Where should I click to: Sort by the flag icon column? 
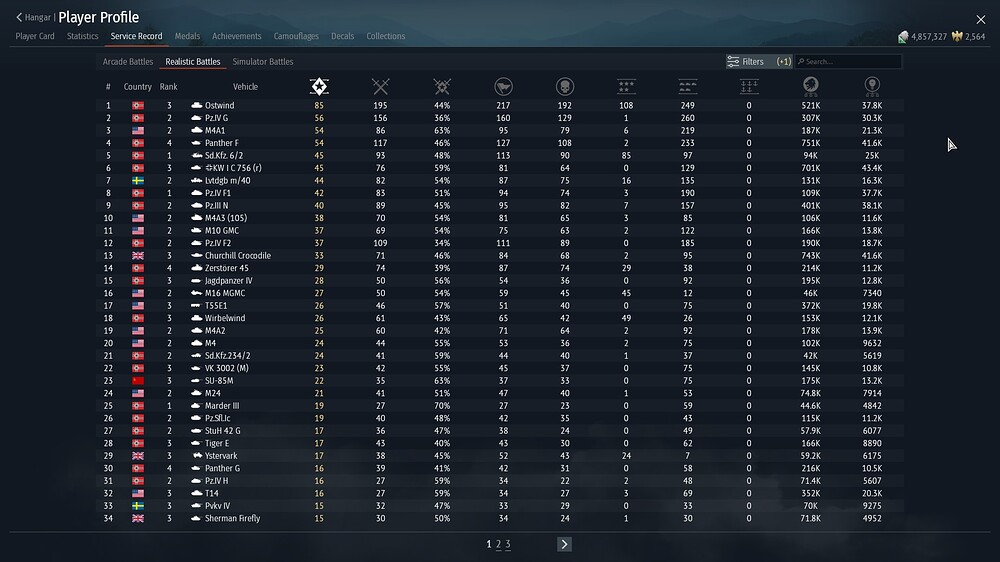(503, 87)
